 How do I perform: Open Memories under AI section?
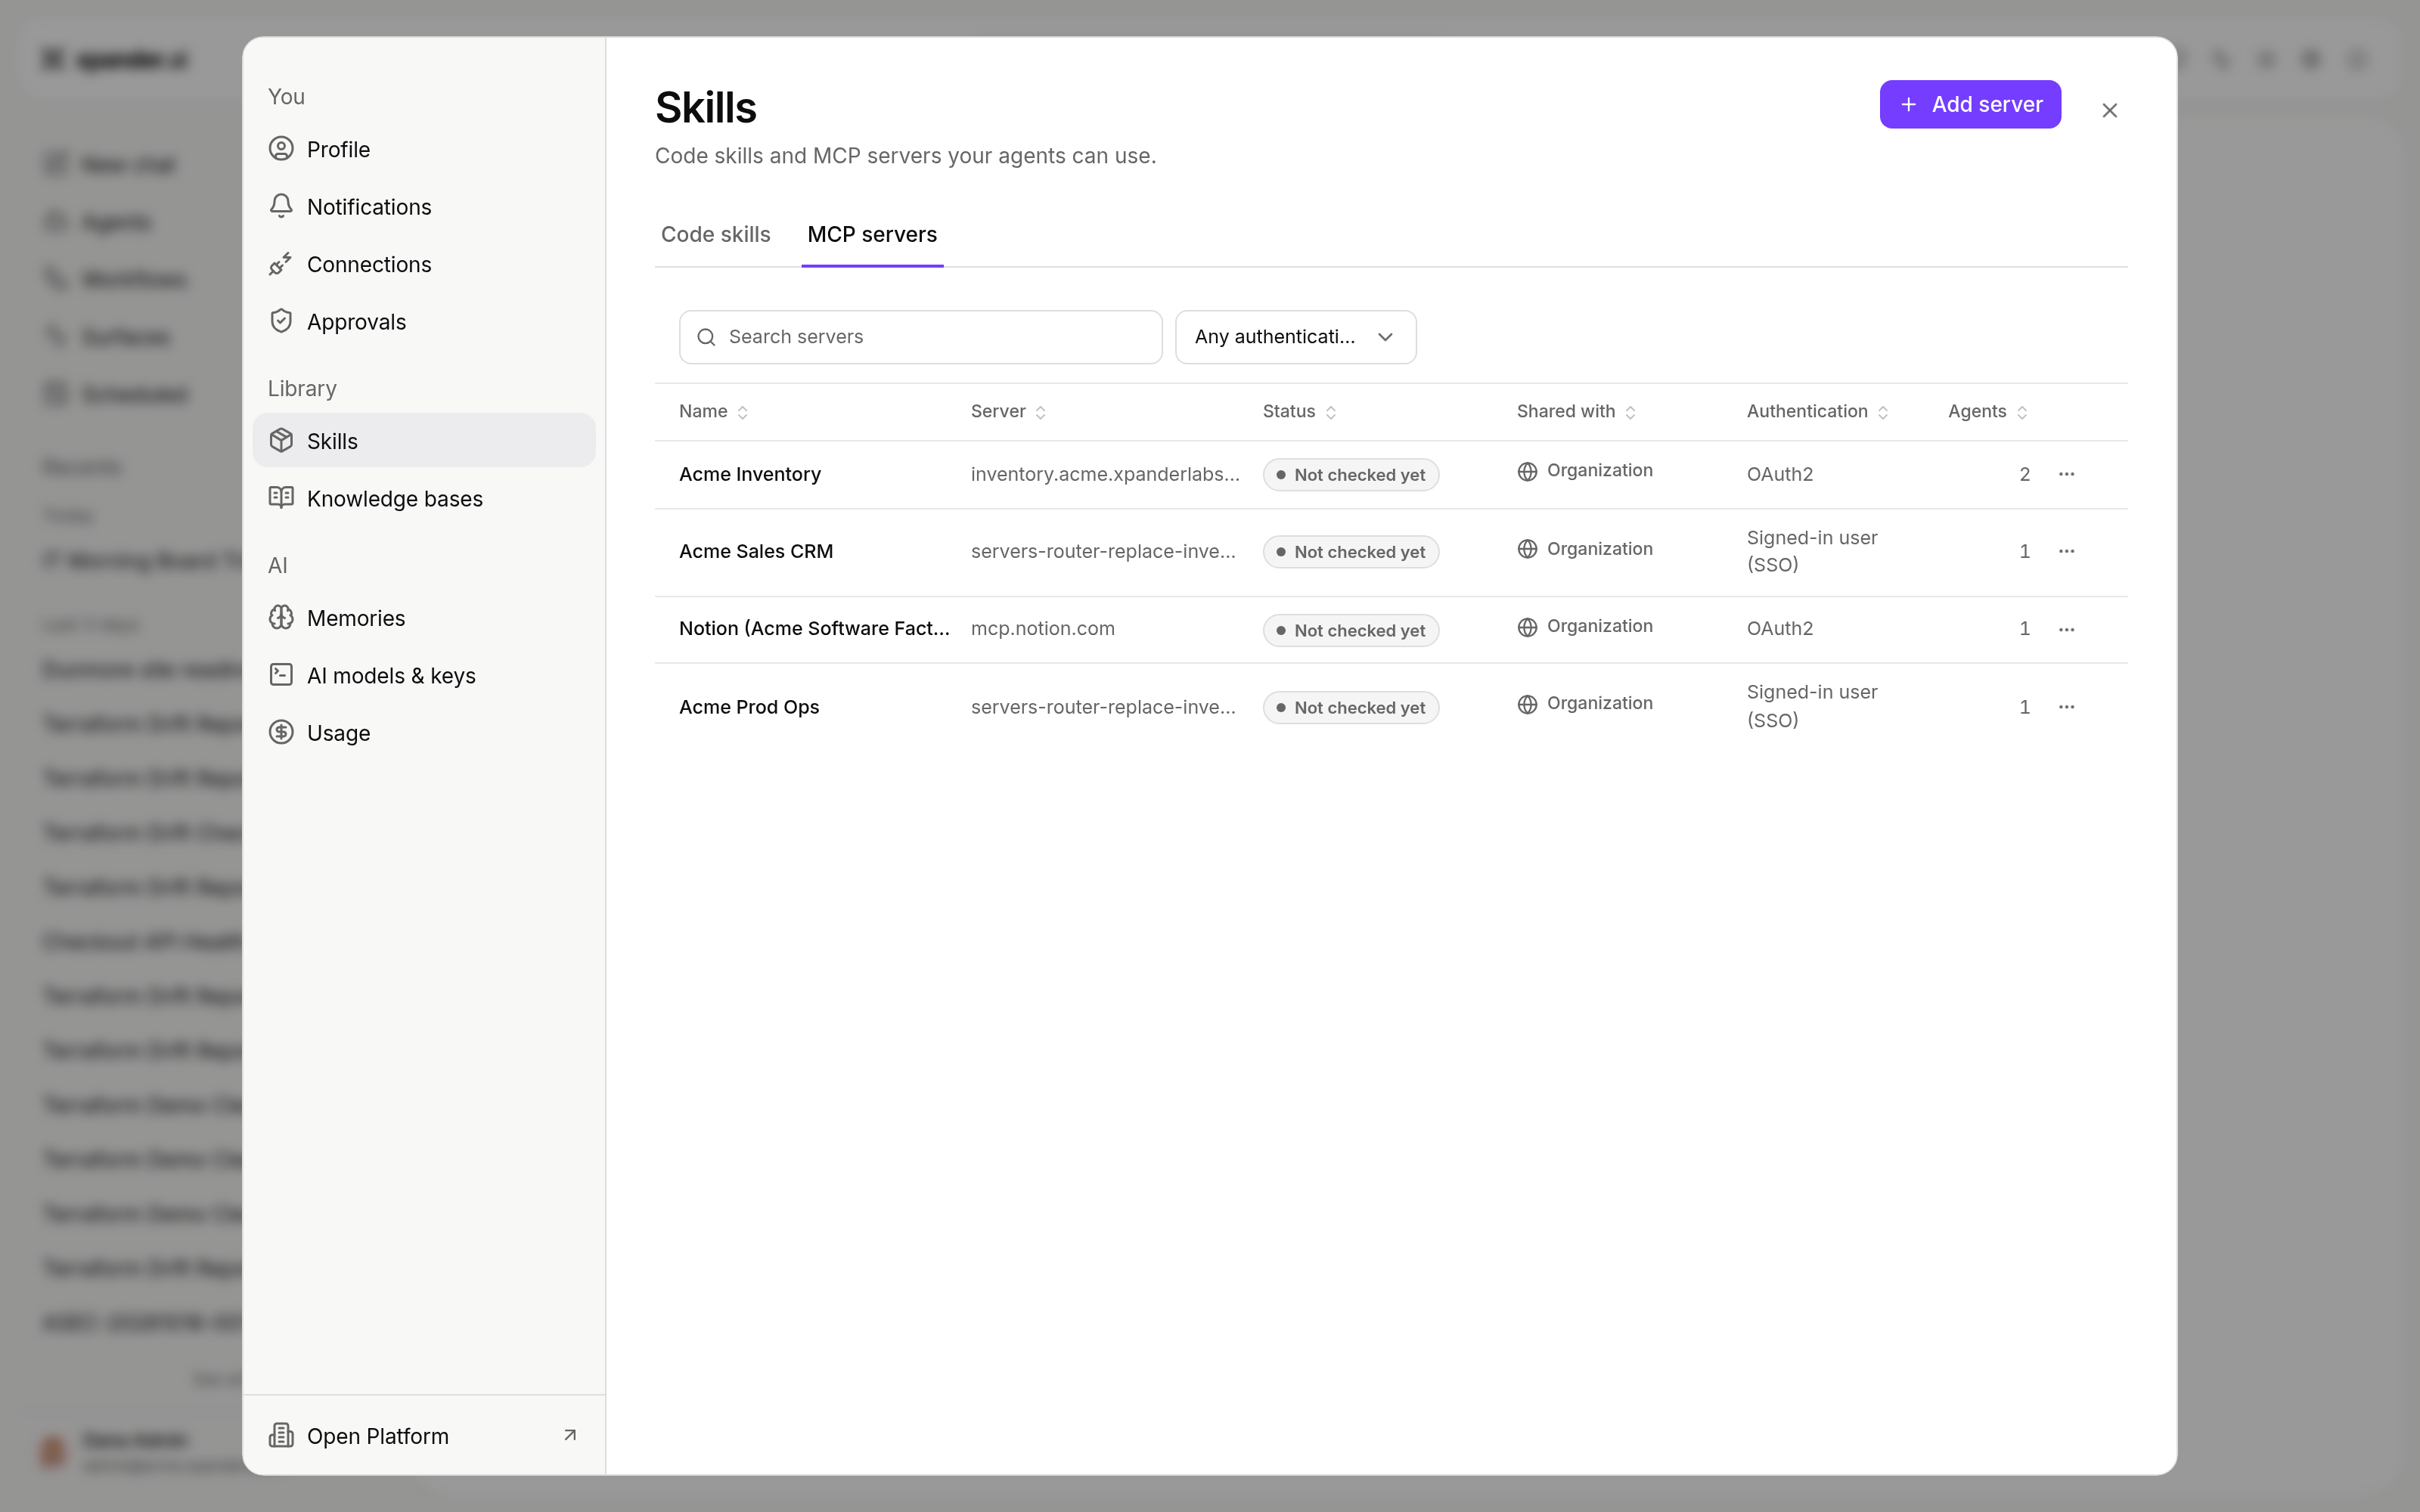click(x=424, y=618)
